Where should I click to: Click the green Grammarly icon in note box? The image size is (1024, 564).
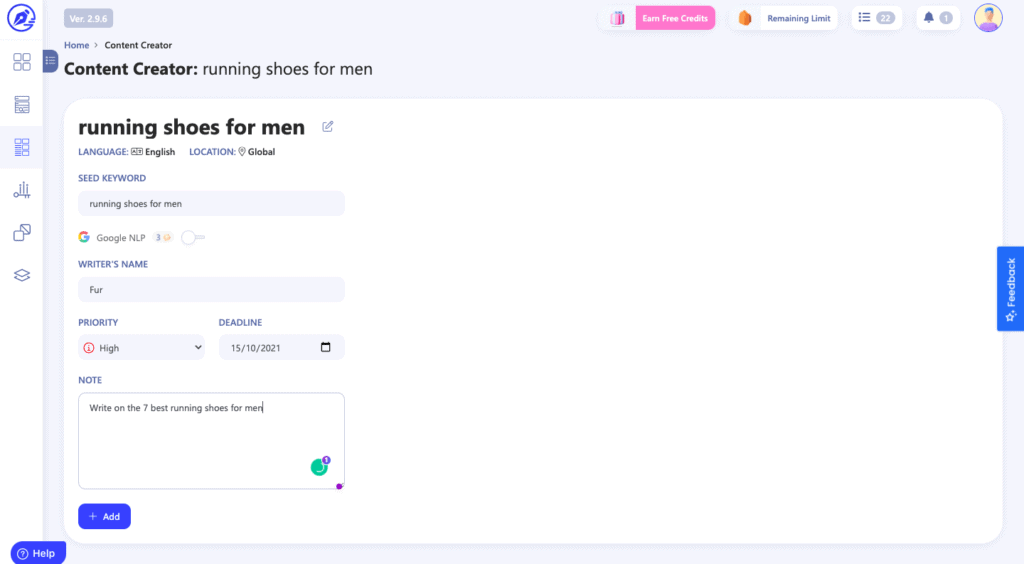click(x=319, y=467)
